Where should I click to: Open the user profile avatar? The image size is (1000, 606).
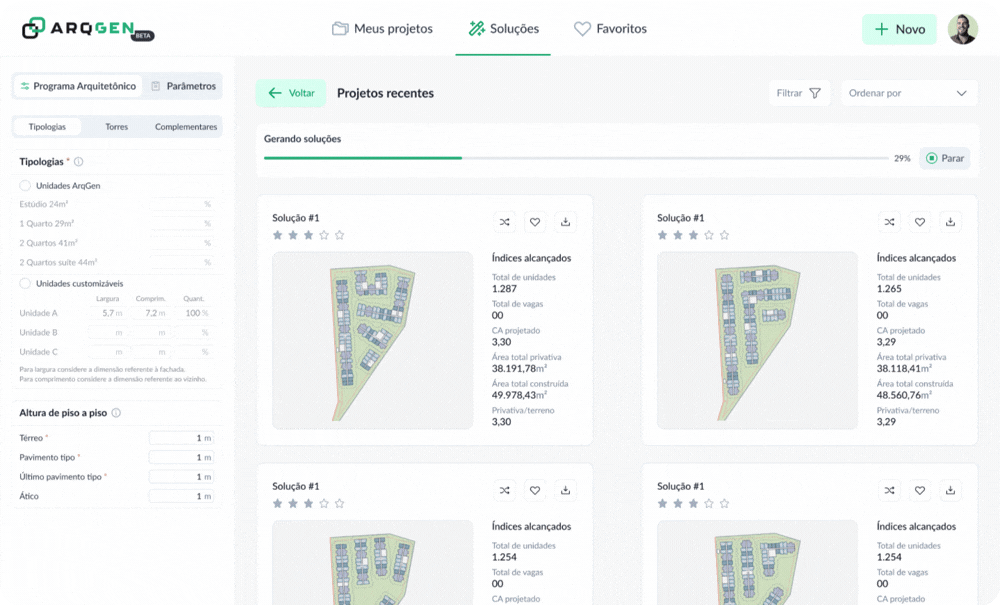point(962,29)
